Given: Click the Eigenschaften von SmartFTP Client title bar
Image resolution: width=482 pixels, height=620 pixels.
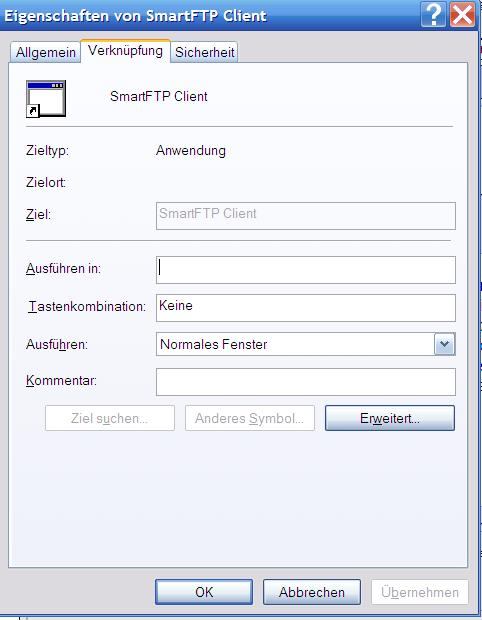Looking at the screenshot, I should point(210,15).
